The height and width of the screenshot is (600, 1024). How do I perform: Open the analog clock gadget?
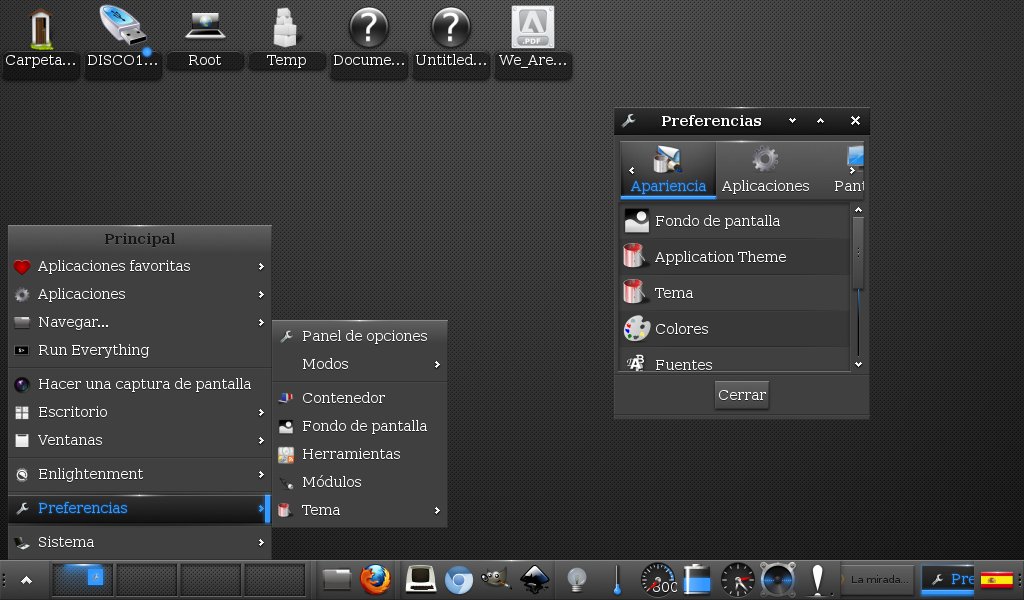click(737, 579)
